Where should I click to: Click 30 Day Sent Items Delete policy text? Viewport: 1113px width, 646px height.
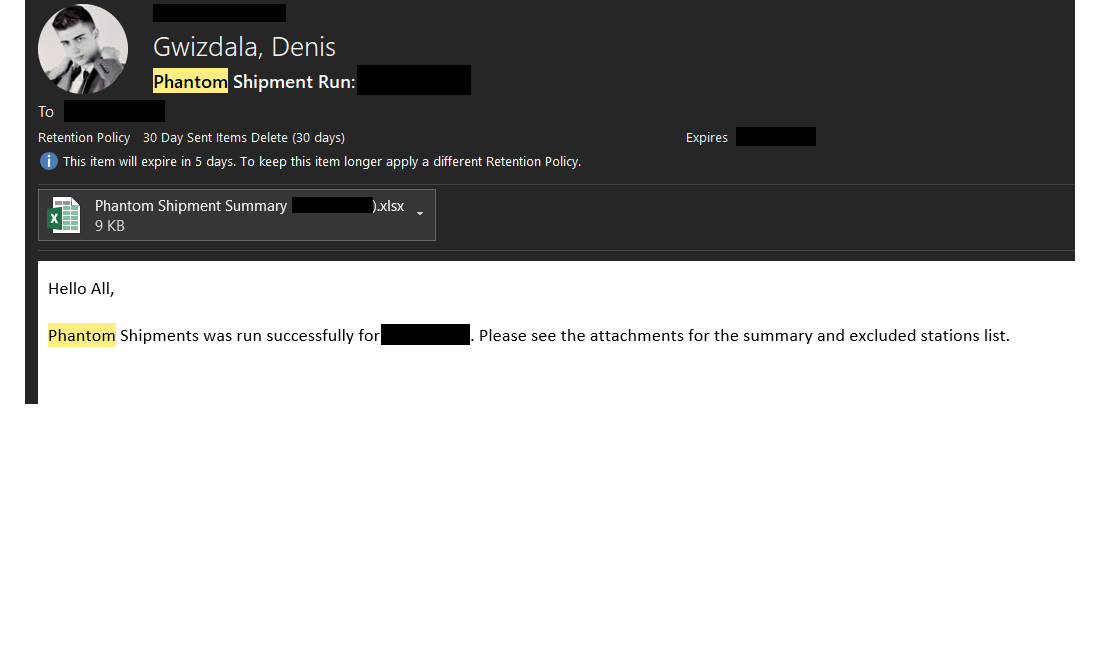(243, 138)
